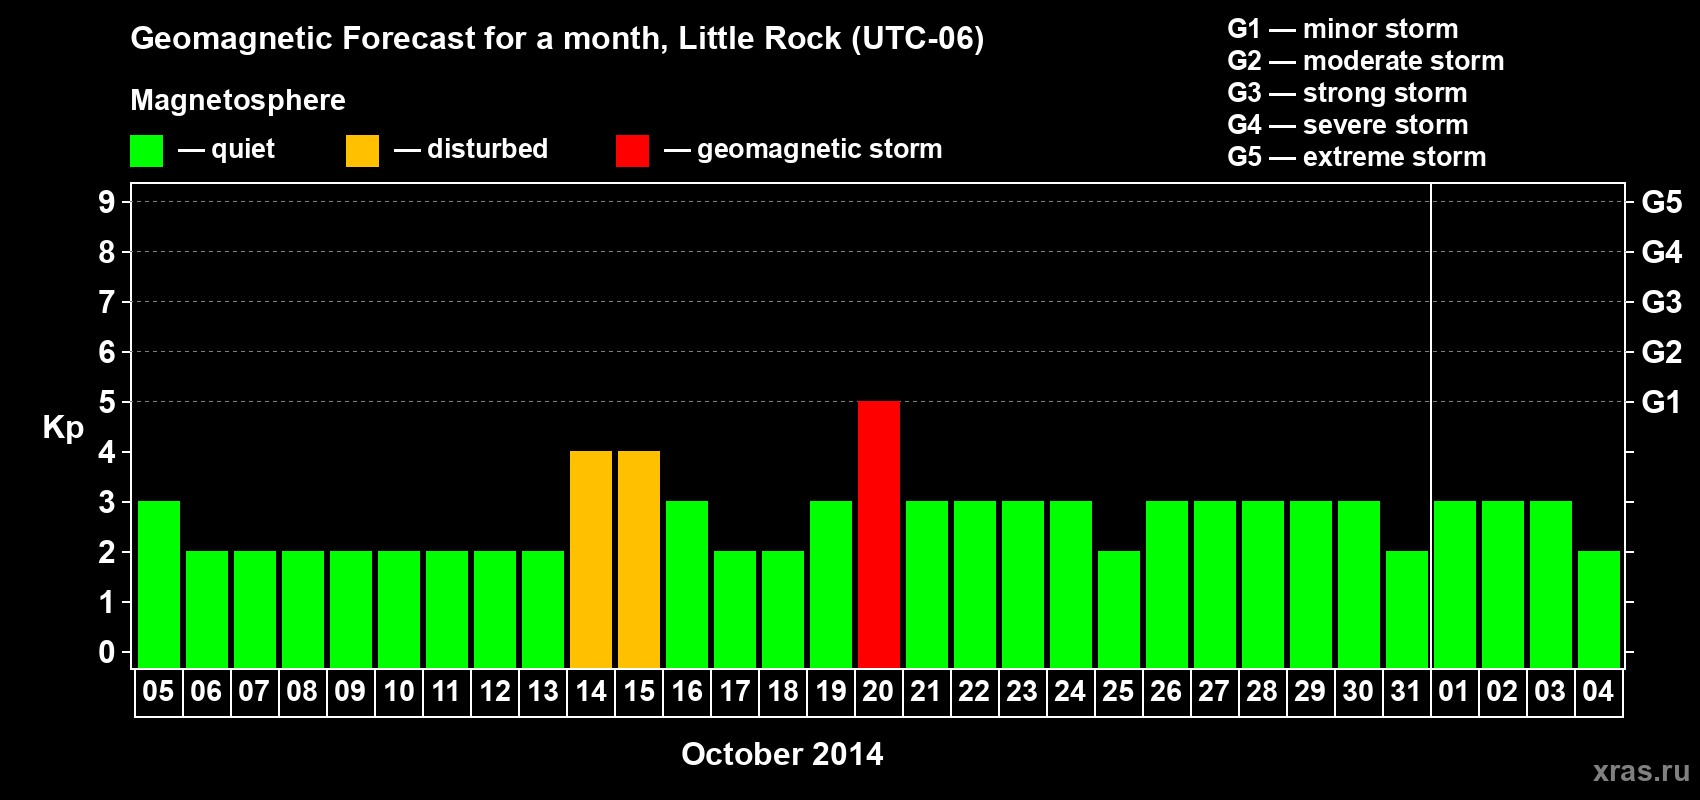Click the green bar above day 13

click(543, 609)
